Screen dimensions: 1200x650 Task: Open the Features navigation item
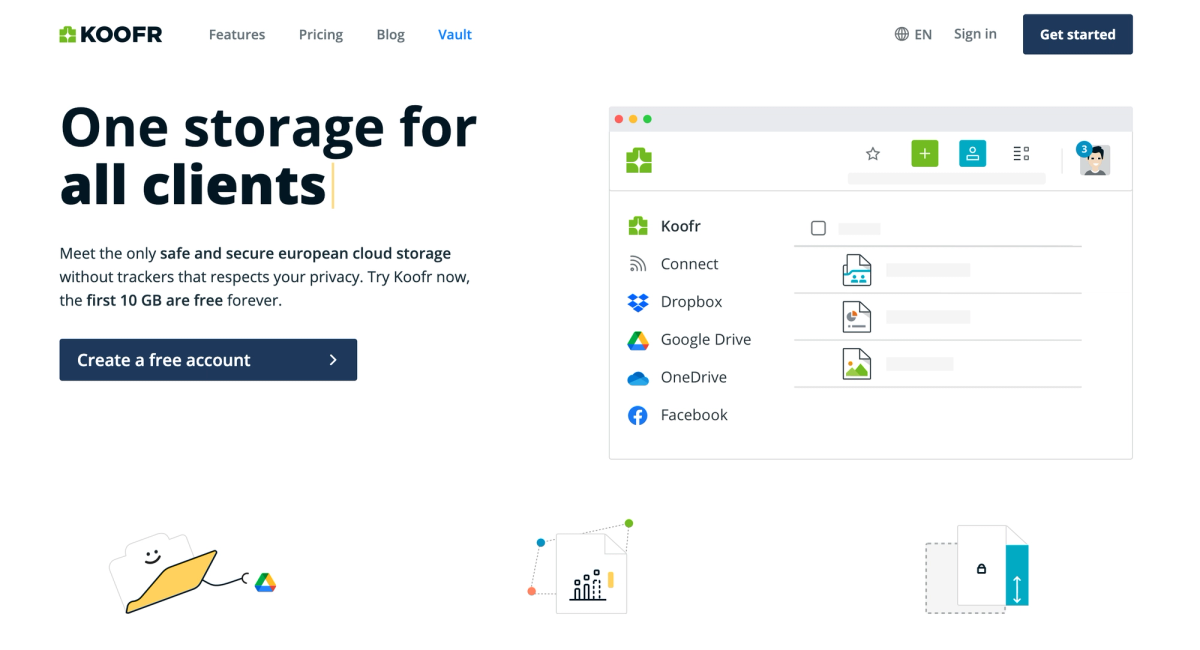point(236,34)
